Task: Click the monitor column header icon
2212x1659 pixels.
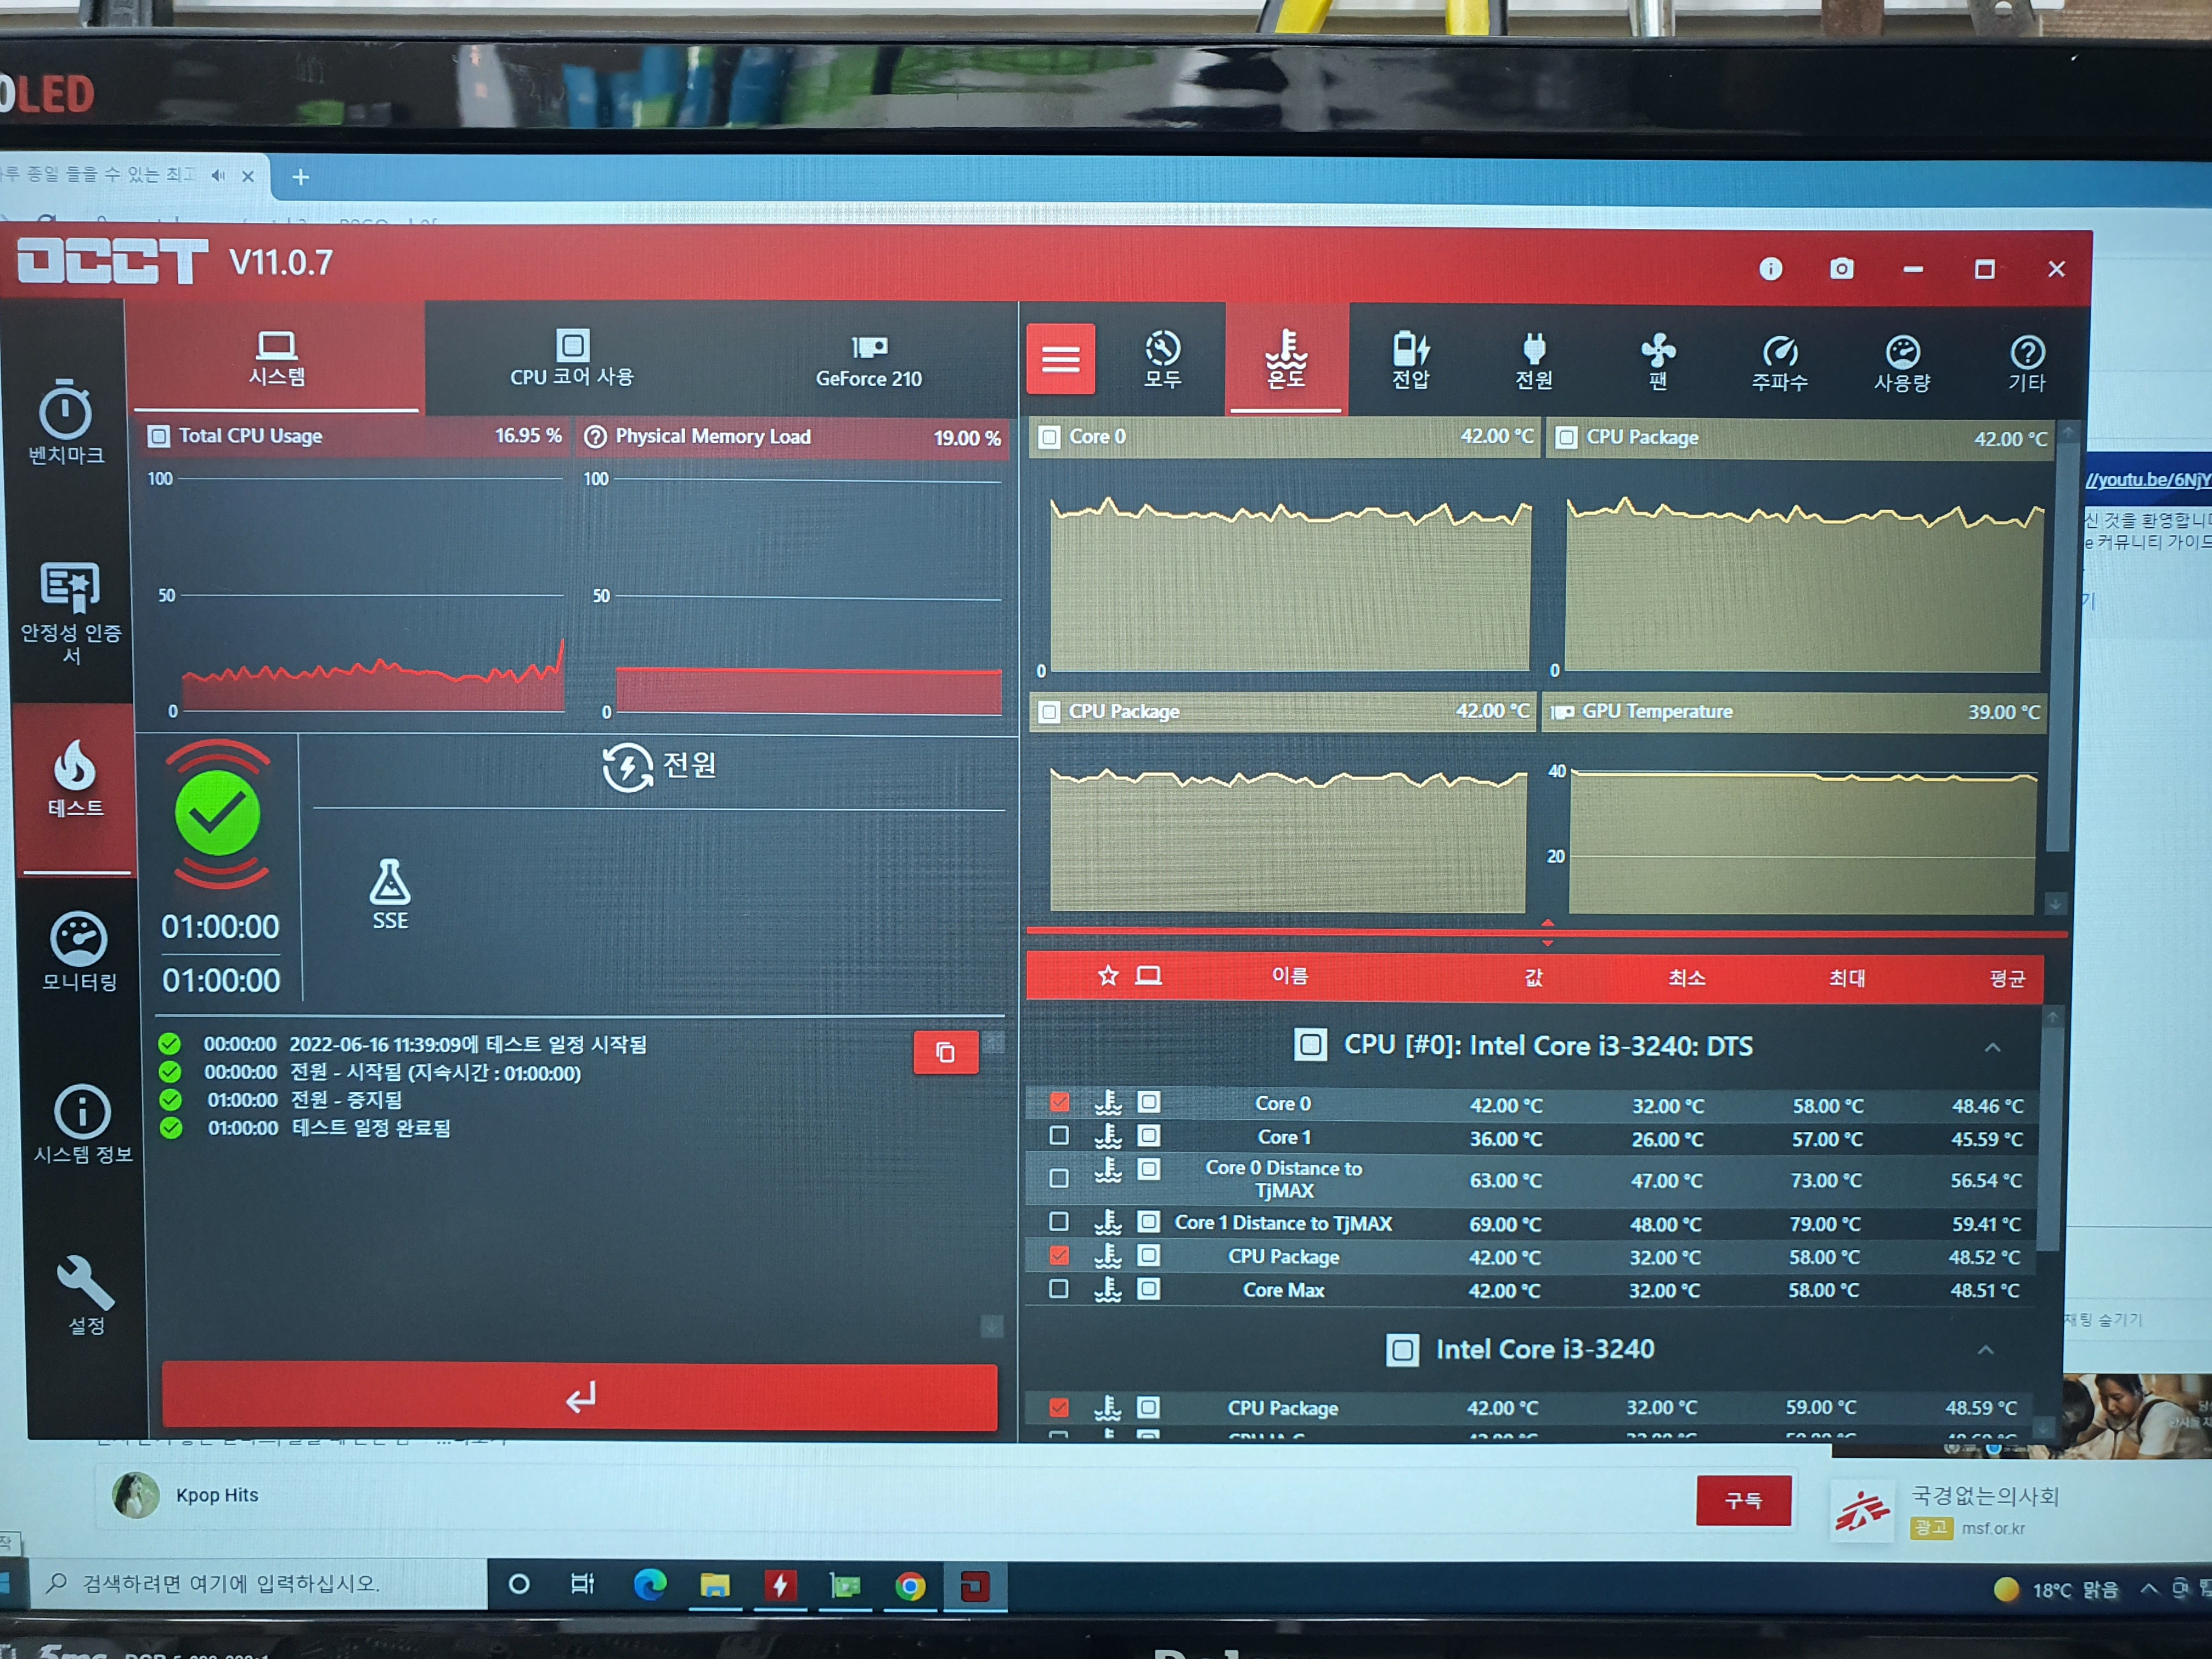Action: 1149,975
